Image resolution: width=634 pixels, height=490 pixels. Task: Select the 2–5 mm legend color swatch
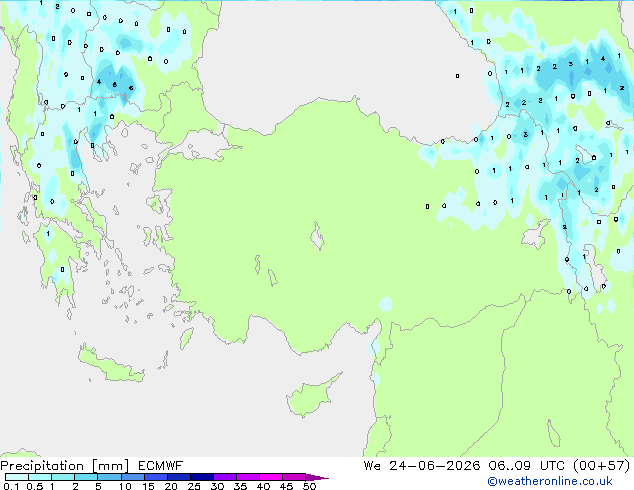point(86,477)
